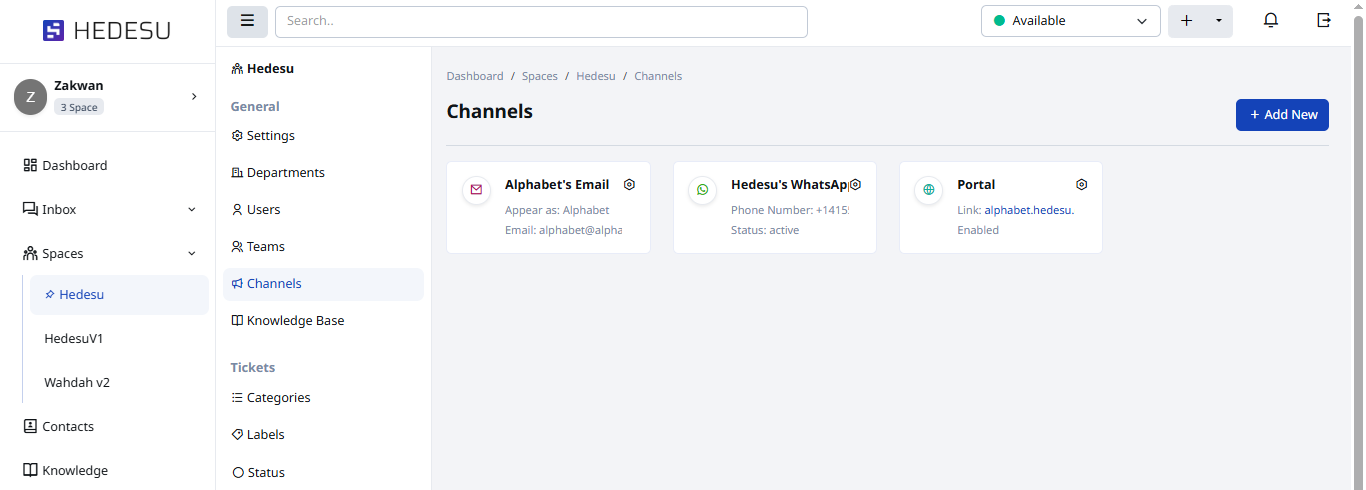Open the alphabet.hedesu portal link
1366x490 pixels.
pyautogui.click(x=1028, y=210)
